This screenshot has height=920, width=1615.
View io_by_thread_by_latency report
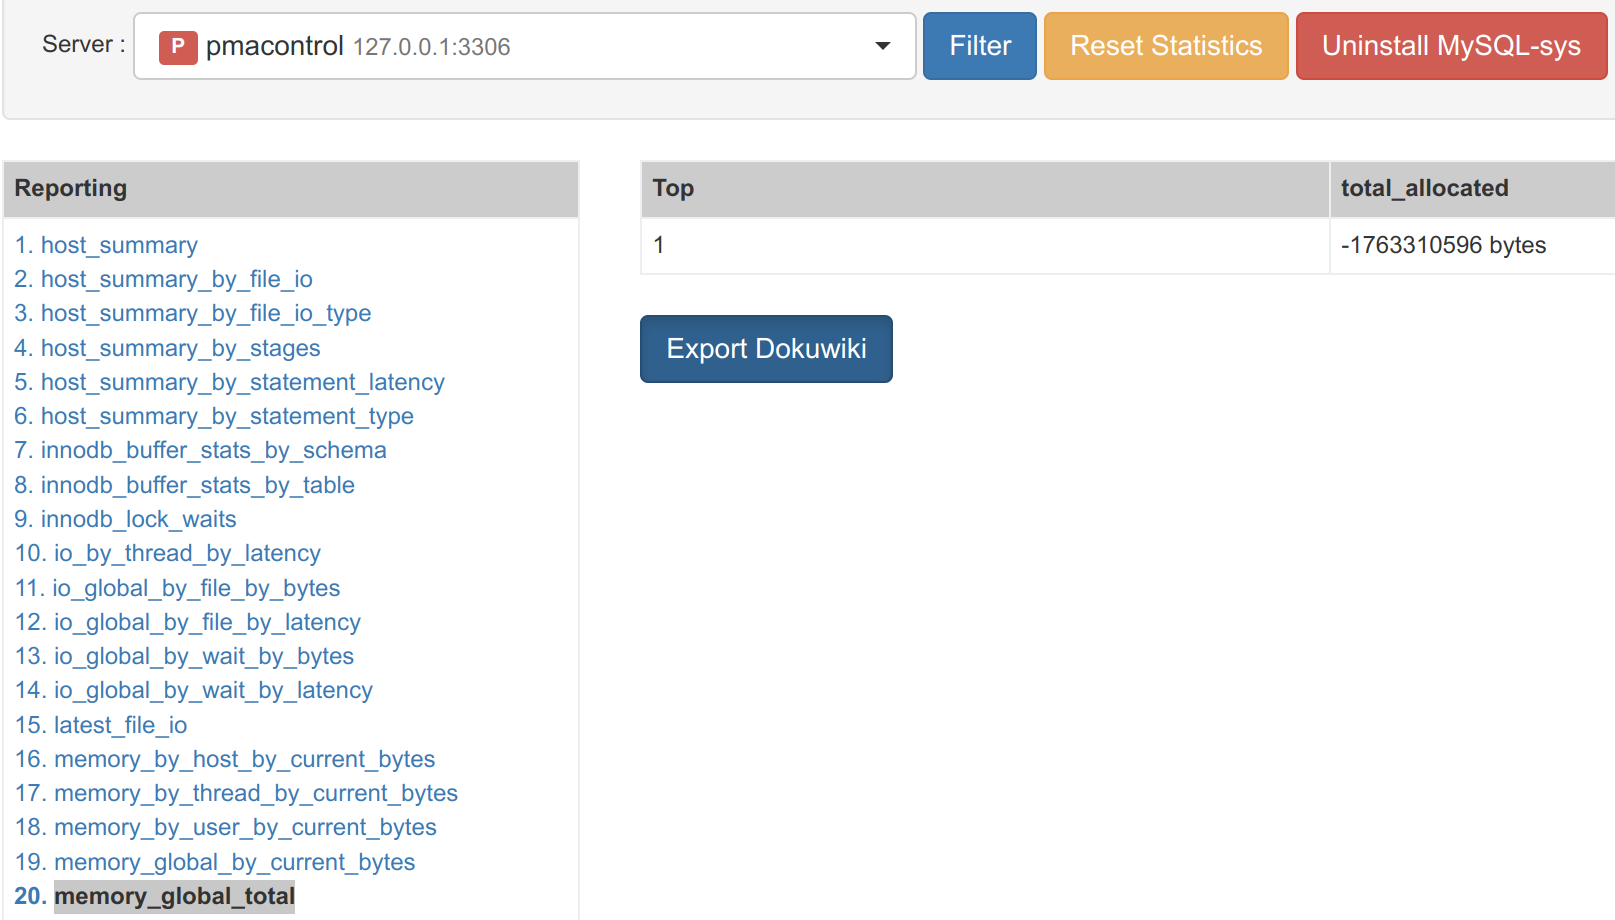187,553
